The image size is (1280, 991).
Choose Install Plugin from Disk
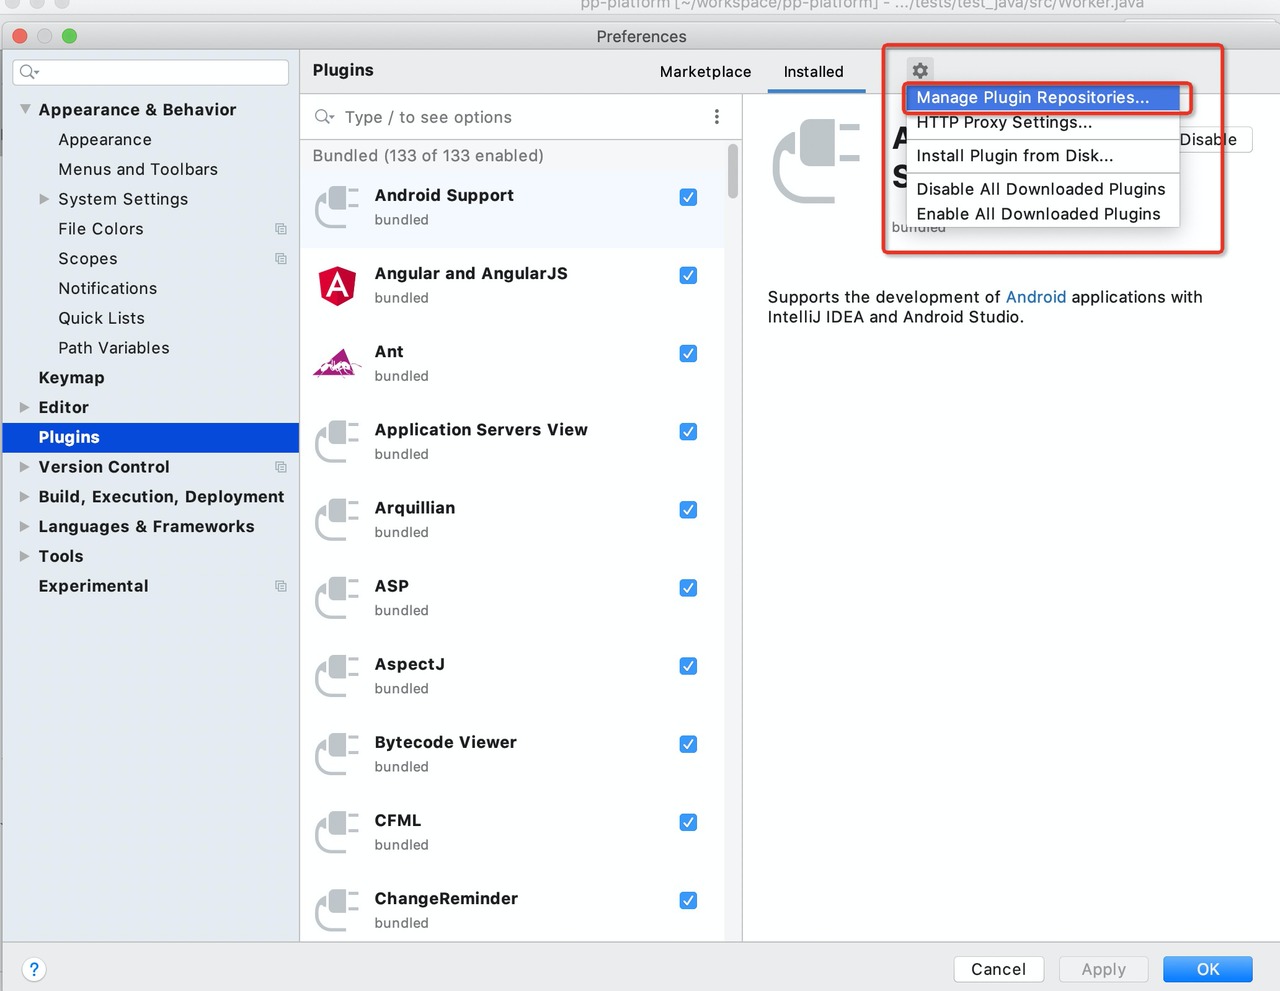(x=1043, y=156)
